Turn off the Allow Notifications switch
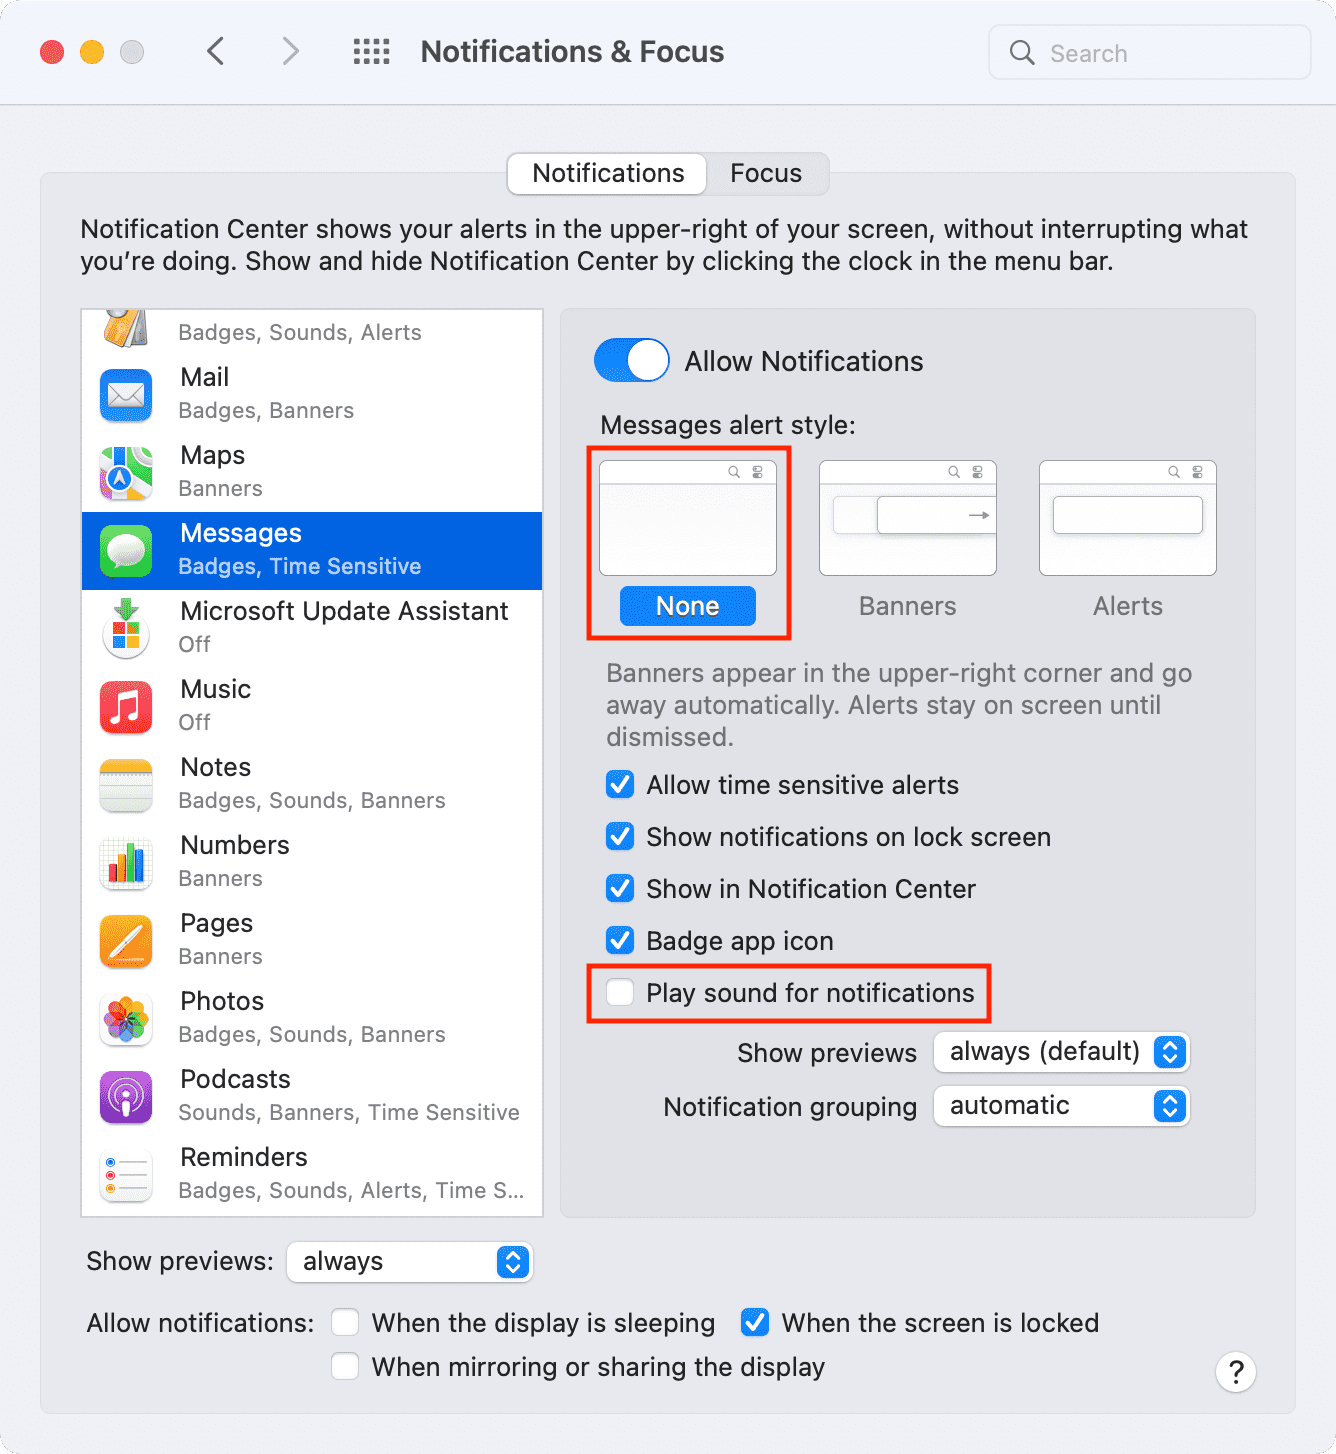This screenshot has height=1454, width=1336. [632, 361]
